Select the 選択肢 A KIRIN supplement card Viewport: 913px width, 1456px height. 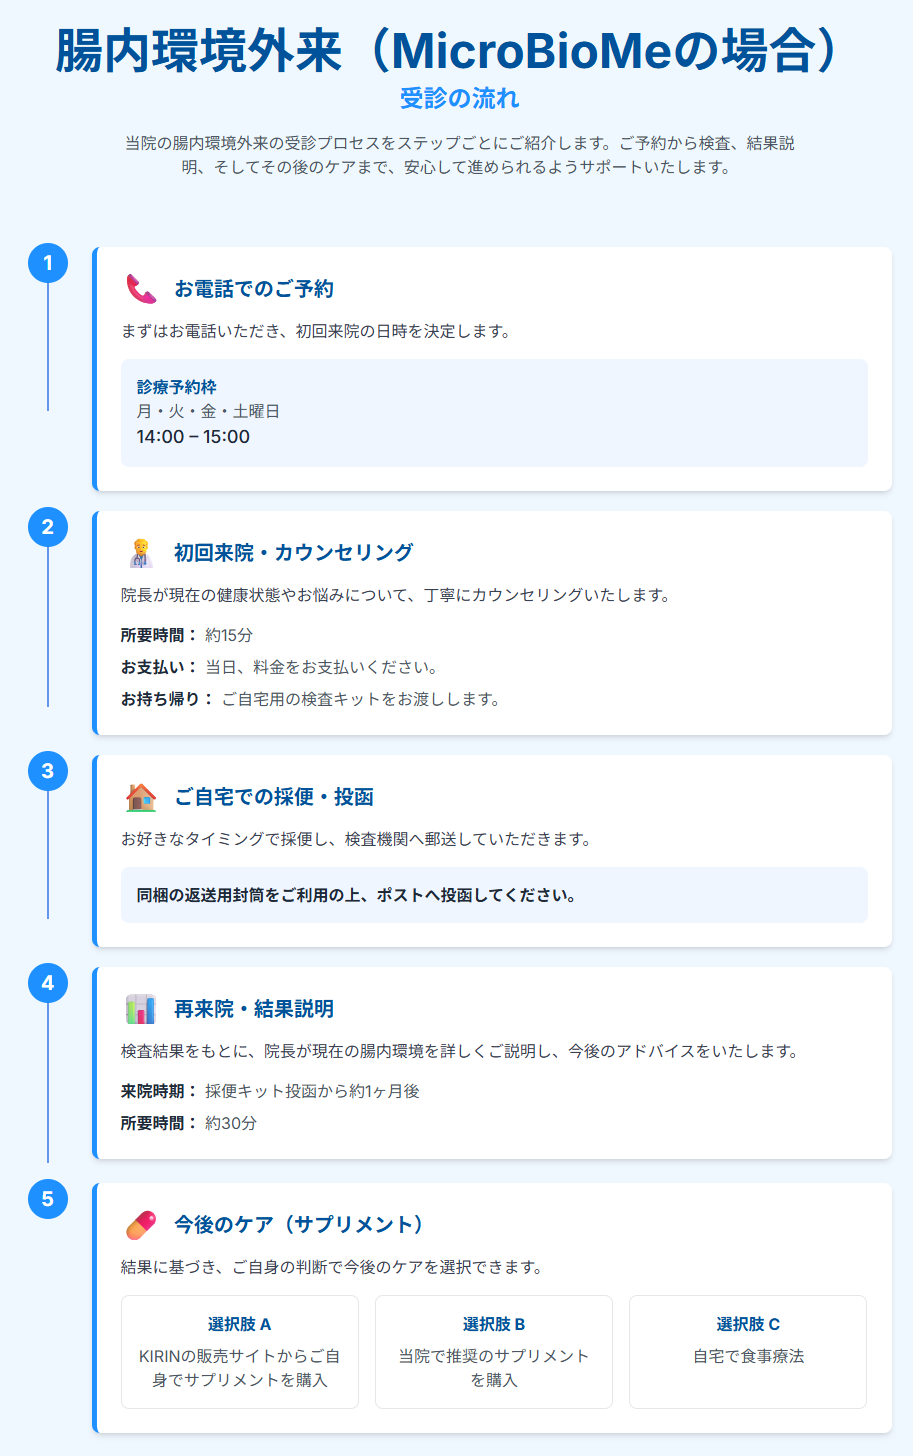[240, 1352]
